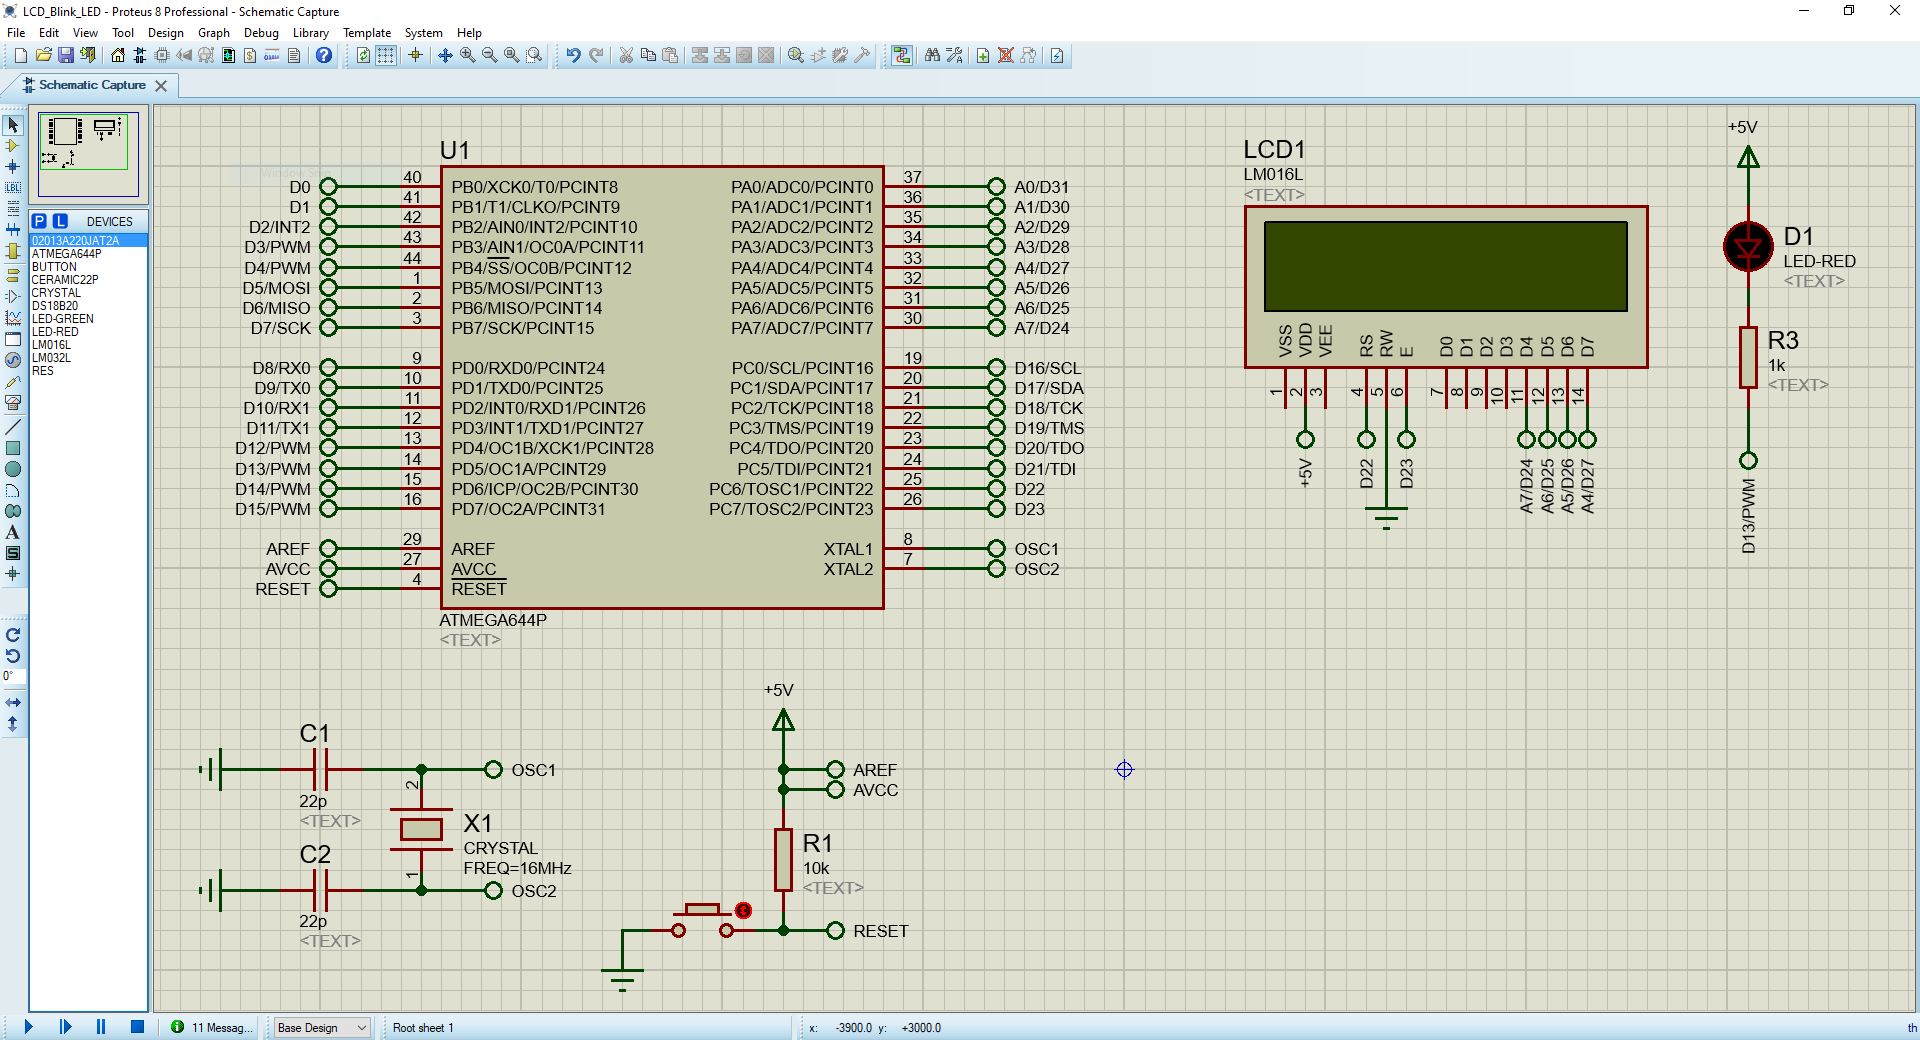Select the 2D Text (A) tool
The image size is (1920, 1040).
pos(13,532)
